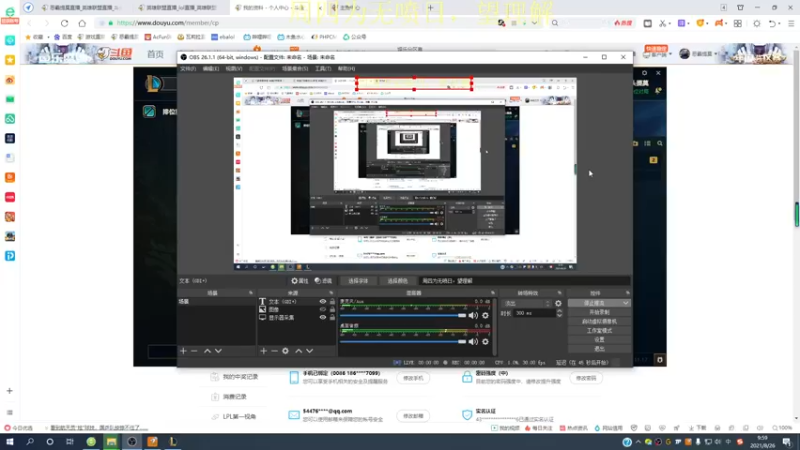Click the OBS icon in the taskbar
The width and height of the screenshot is (800, 450).
(132, 442)
